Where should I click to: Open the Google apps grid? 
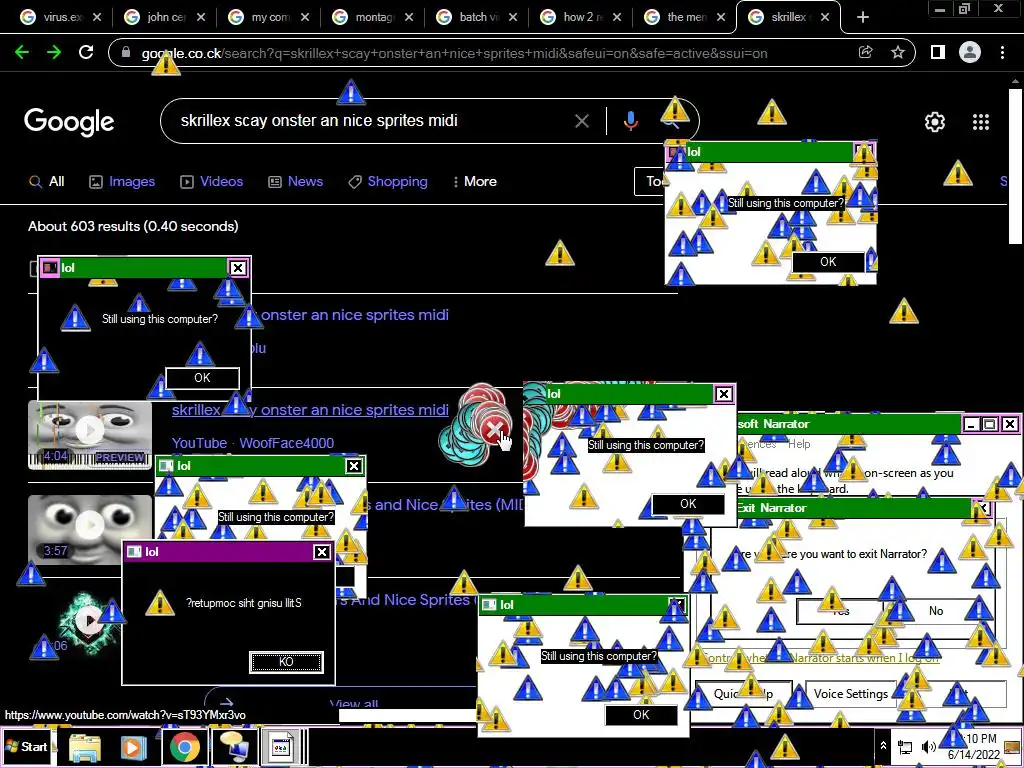click(981, 121)
